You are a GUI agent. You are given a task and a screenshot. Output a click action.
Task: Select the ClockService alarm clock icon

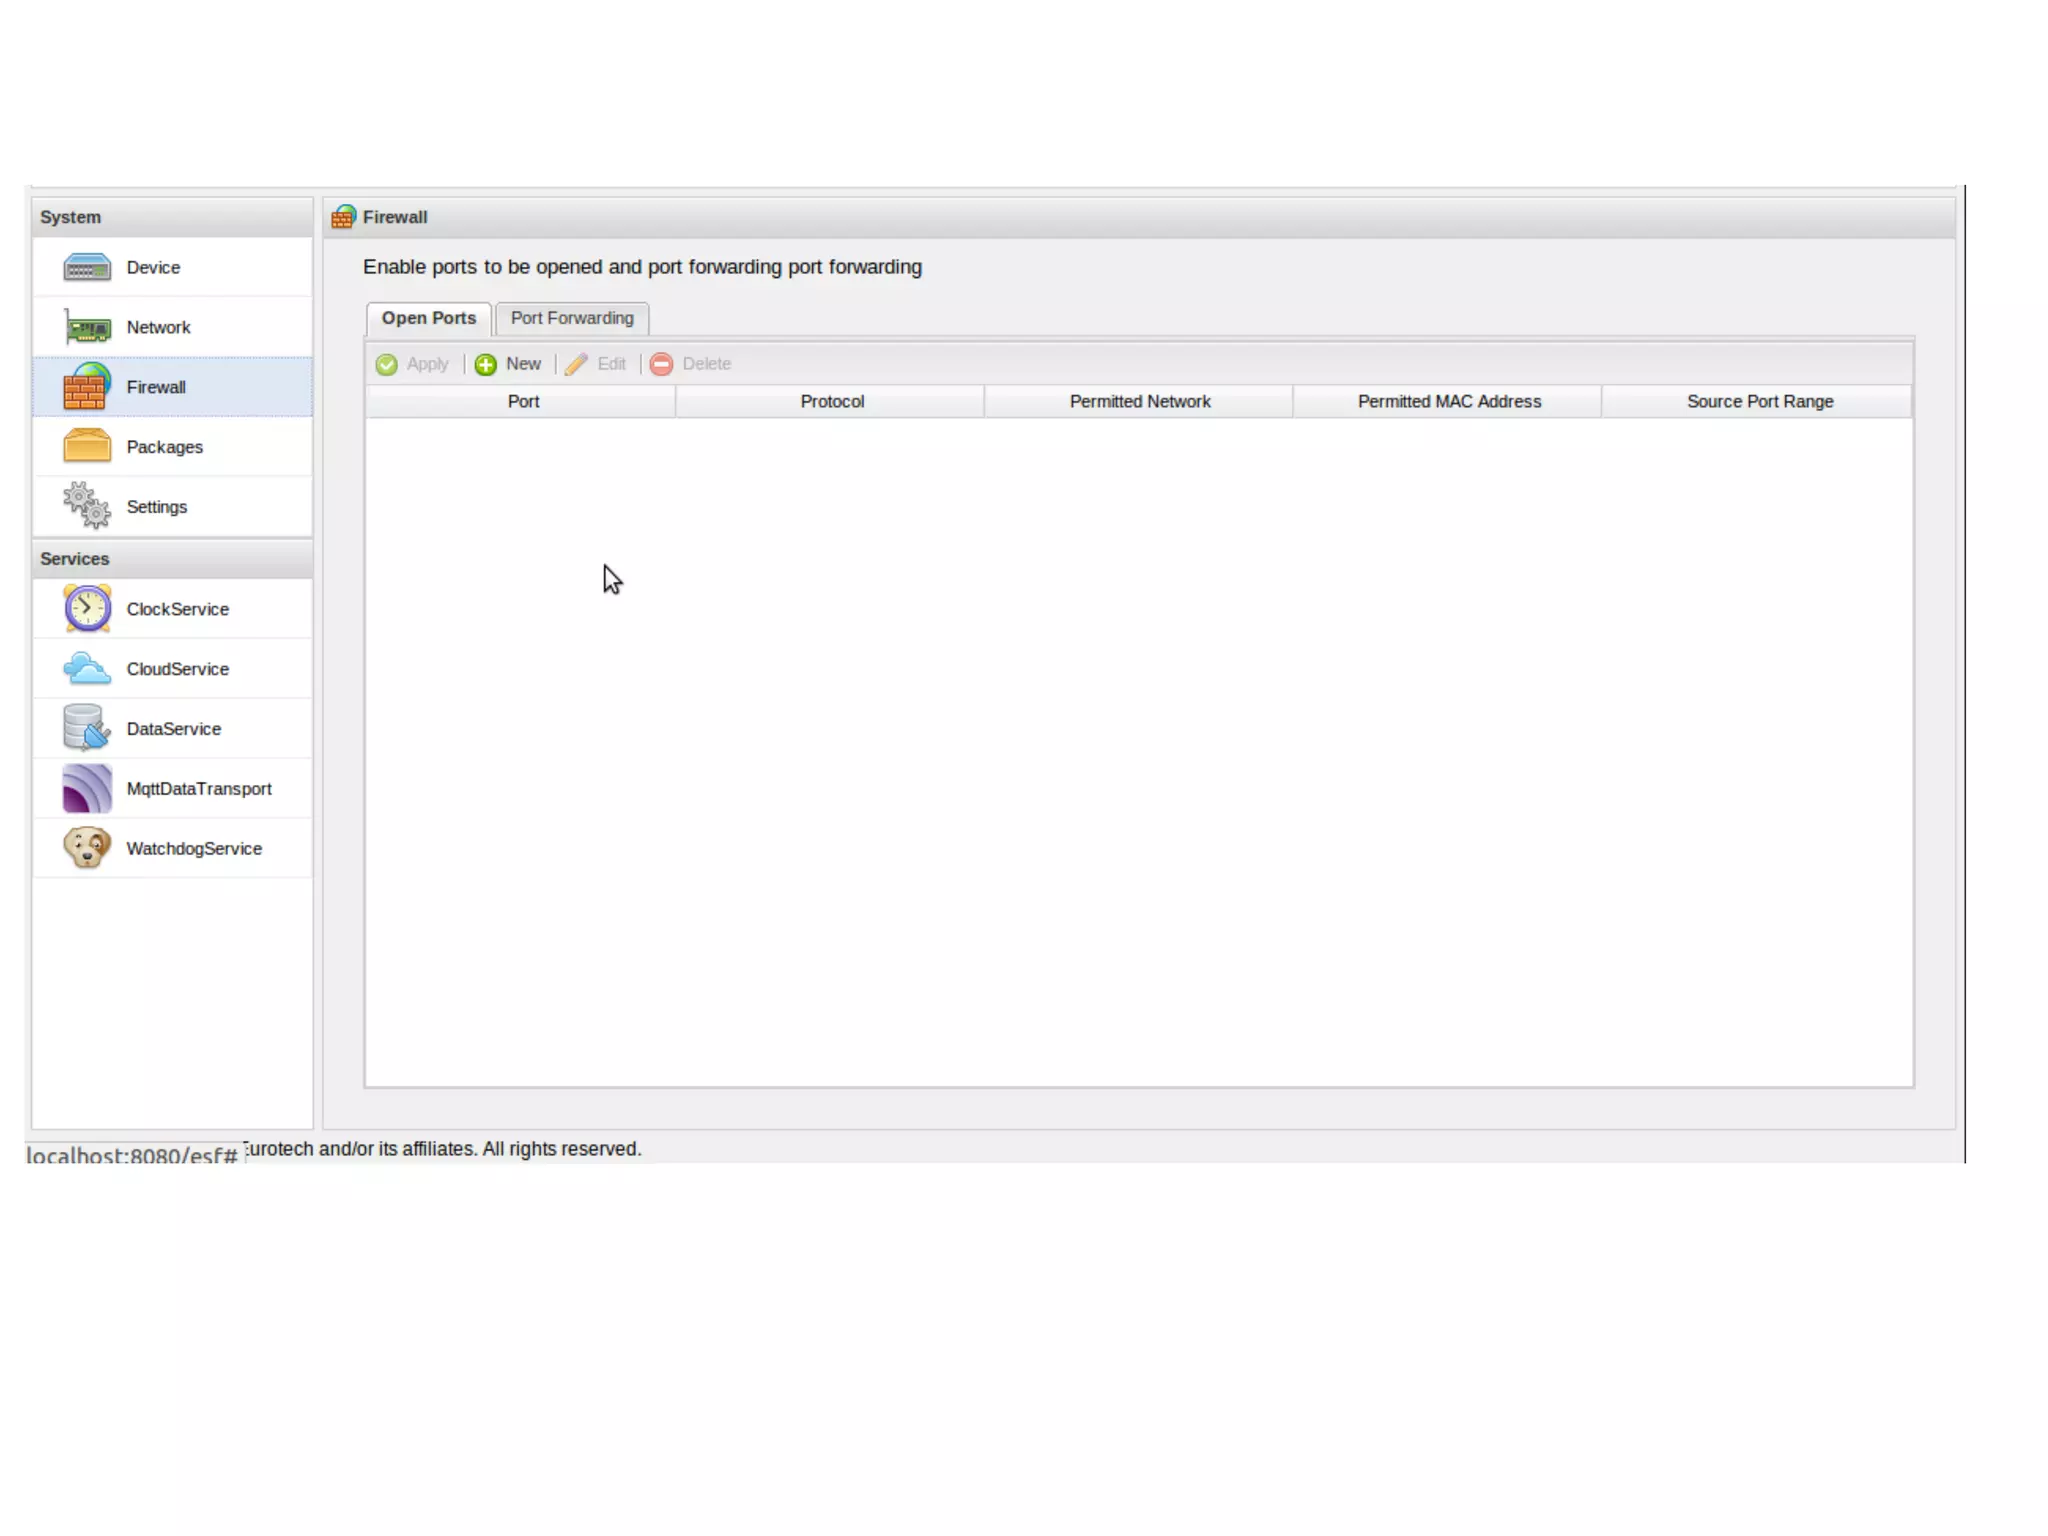87,608
